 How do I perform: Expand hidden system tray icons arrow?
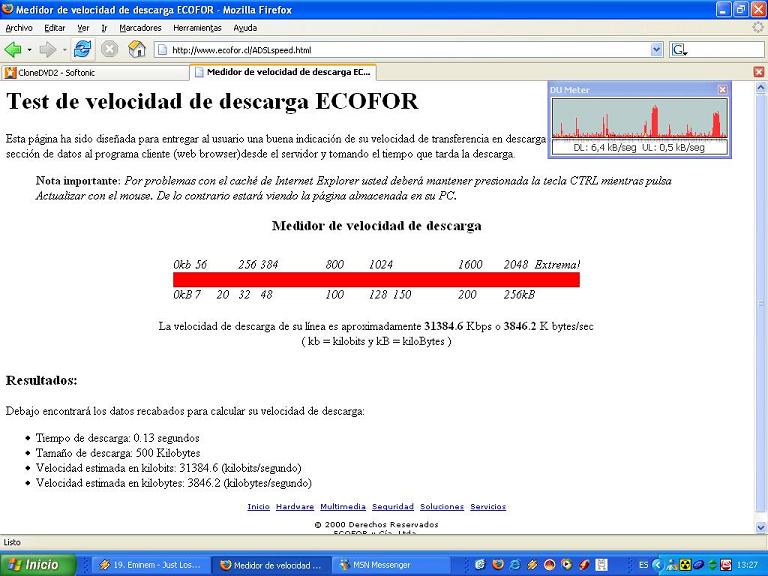tap(657, 565)
